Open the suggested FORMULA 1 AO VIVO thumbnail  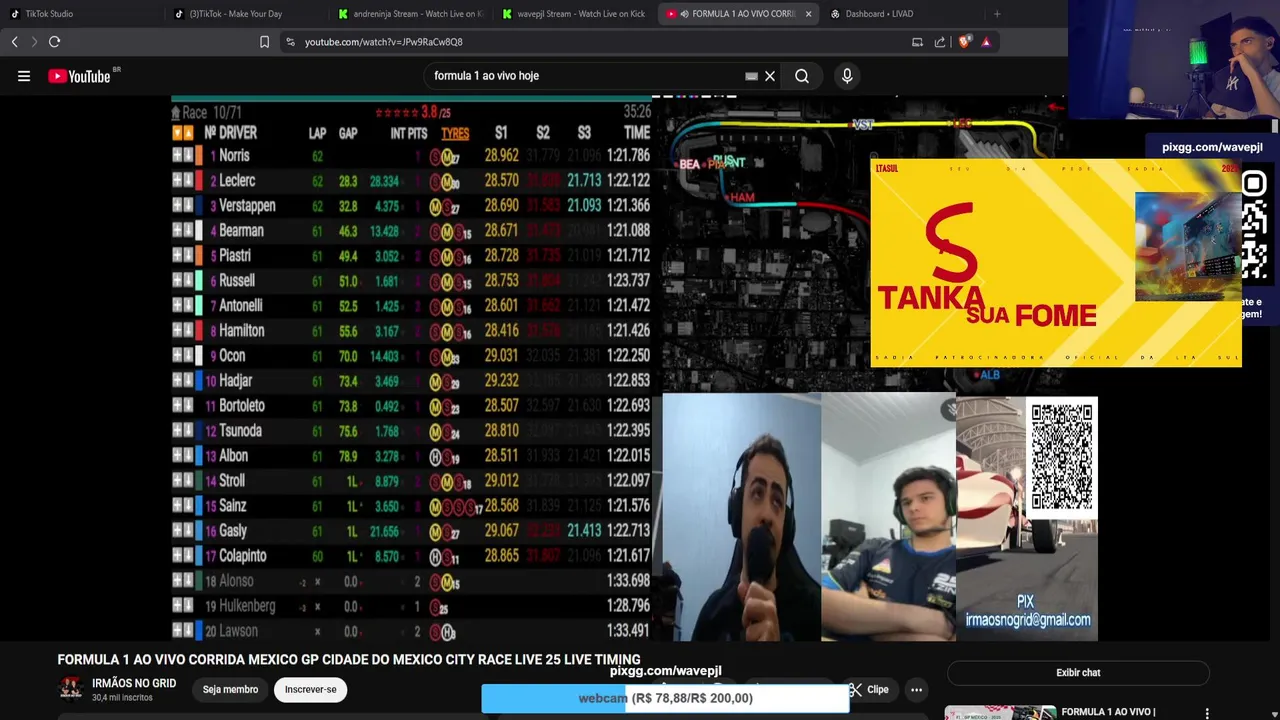(1000, 713)
